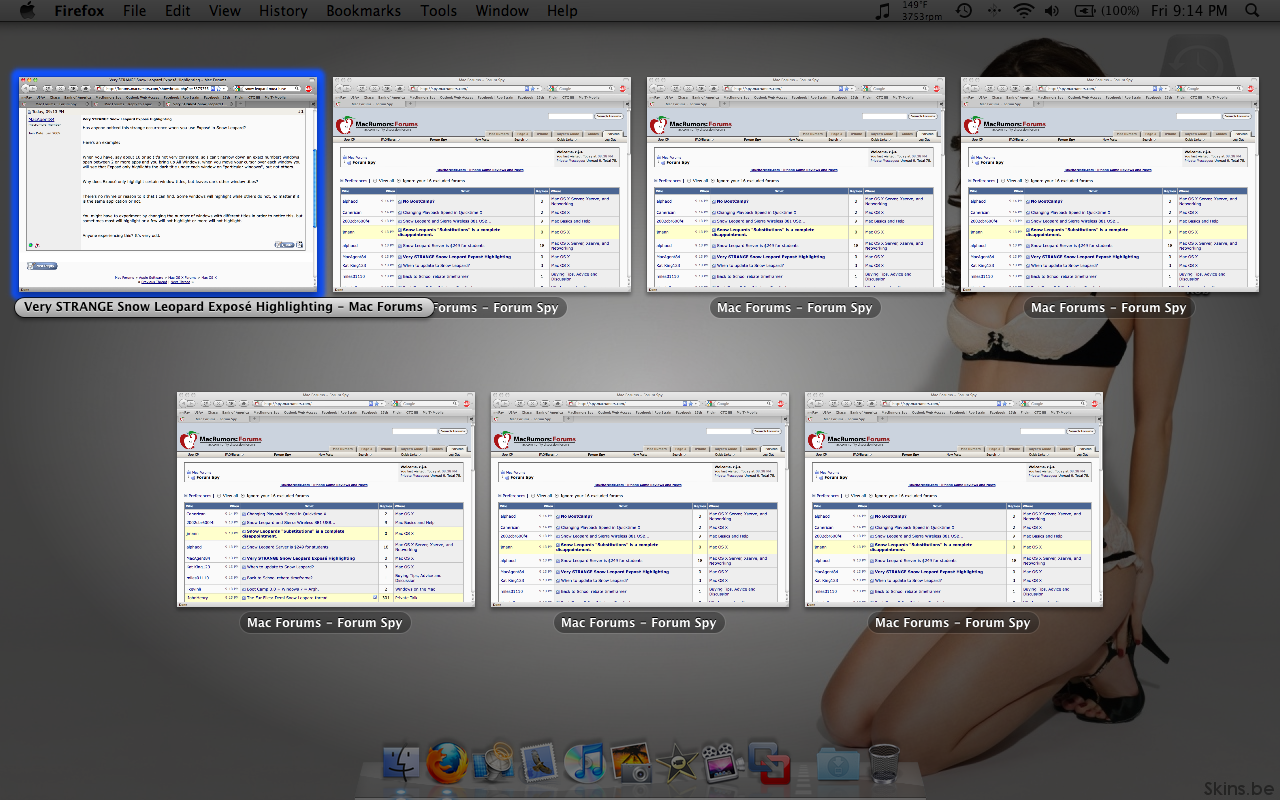
Task: Open the satellite dish app in Dock
Action: tap(493, 763)
